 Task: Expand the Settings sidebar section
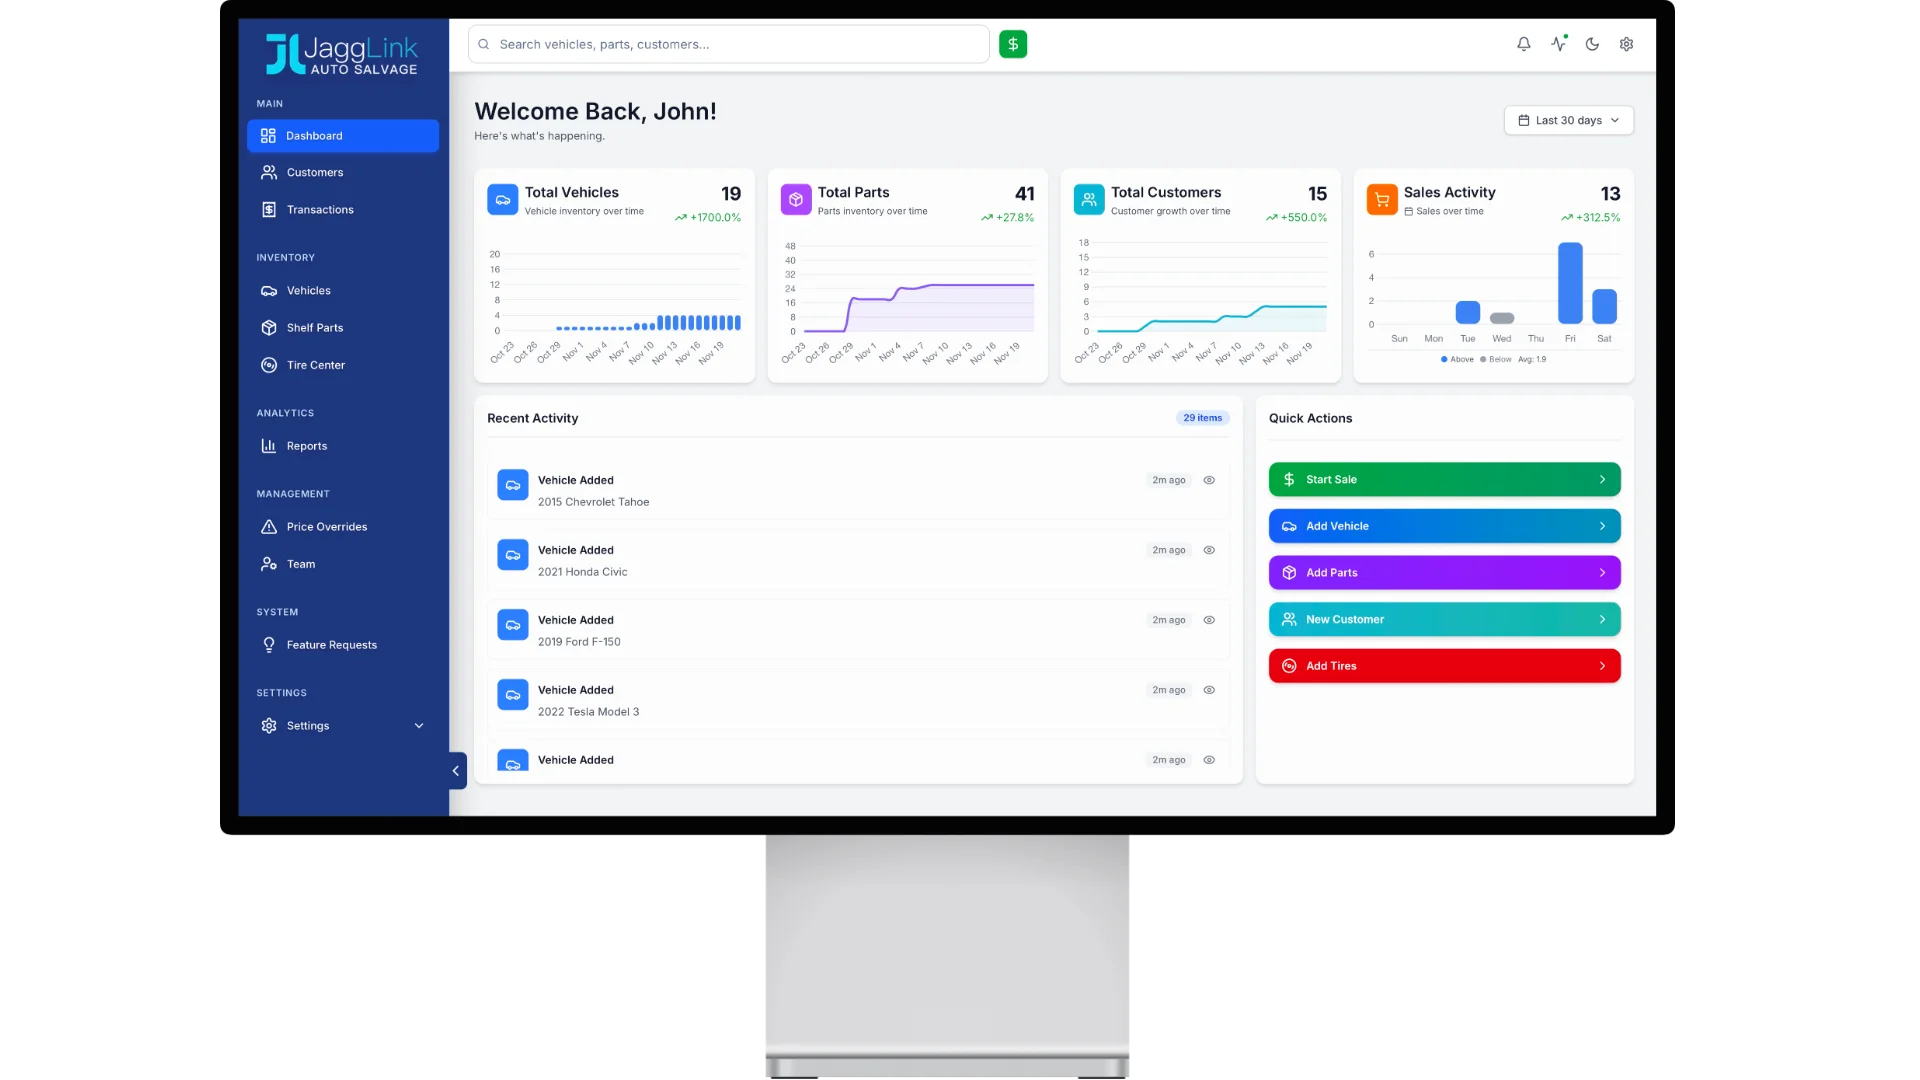click(x=418, y=726)
